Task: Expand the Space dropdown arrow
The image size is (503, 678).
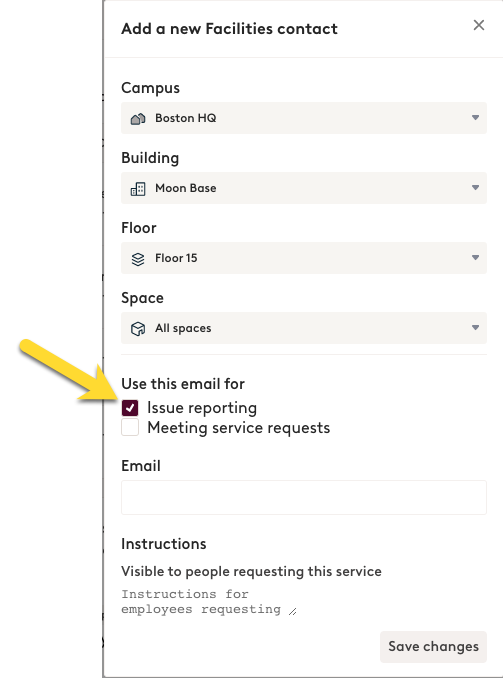Action: [475, 328]
